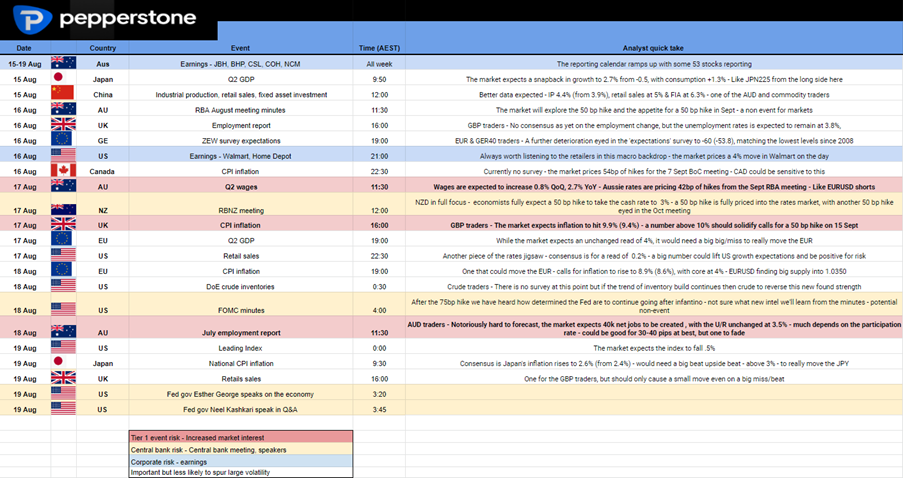Select the analyst take about 53 stocks reporting
The height and width of the screenshot is (478, 903).
pyautogui.click(x=654, y=64)
